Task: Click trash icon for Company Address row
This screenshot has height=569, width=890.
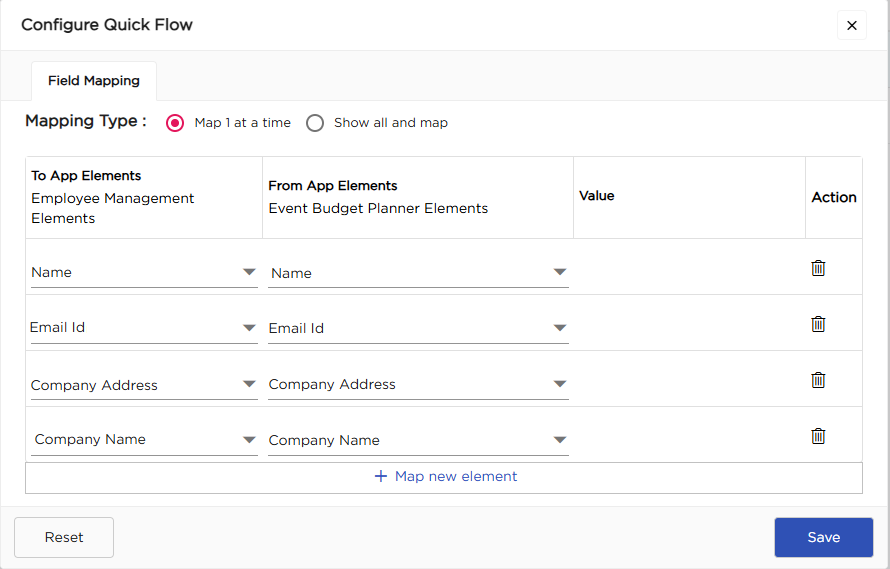Action: point(818,380)
